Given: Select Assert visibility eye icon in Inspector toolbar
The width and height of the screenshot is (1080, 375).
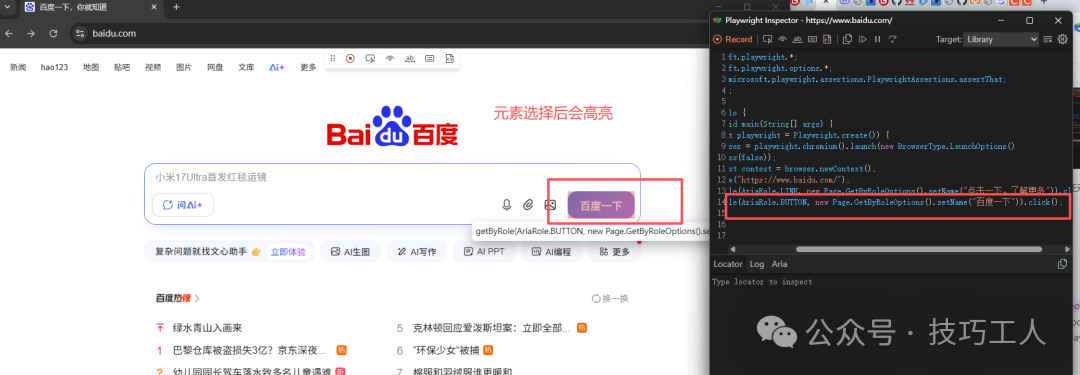Looking at the screenshot, I should [782, 39].
